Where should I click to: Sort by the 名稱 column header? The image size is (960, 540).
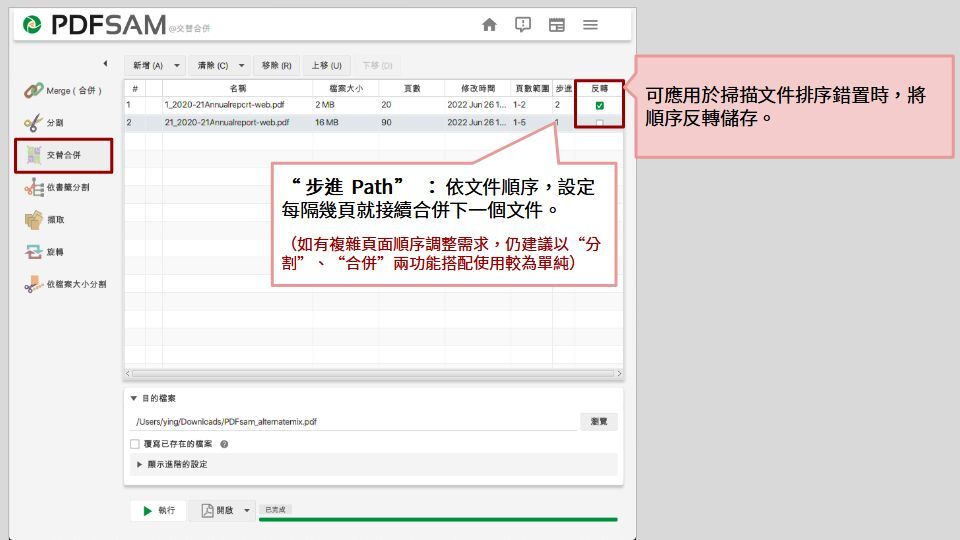[238, 88]
